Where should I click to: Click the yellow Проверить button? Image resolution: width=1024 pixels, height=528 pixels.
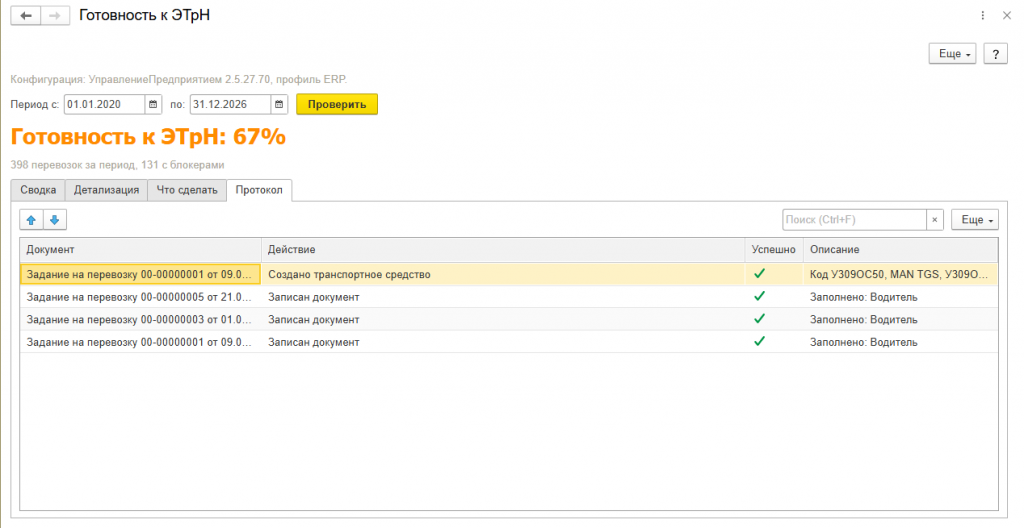[337, 105]
